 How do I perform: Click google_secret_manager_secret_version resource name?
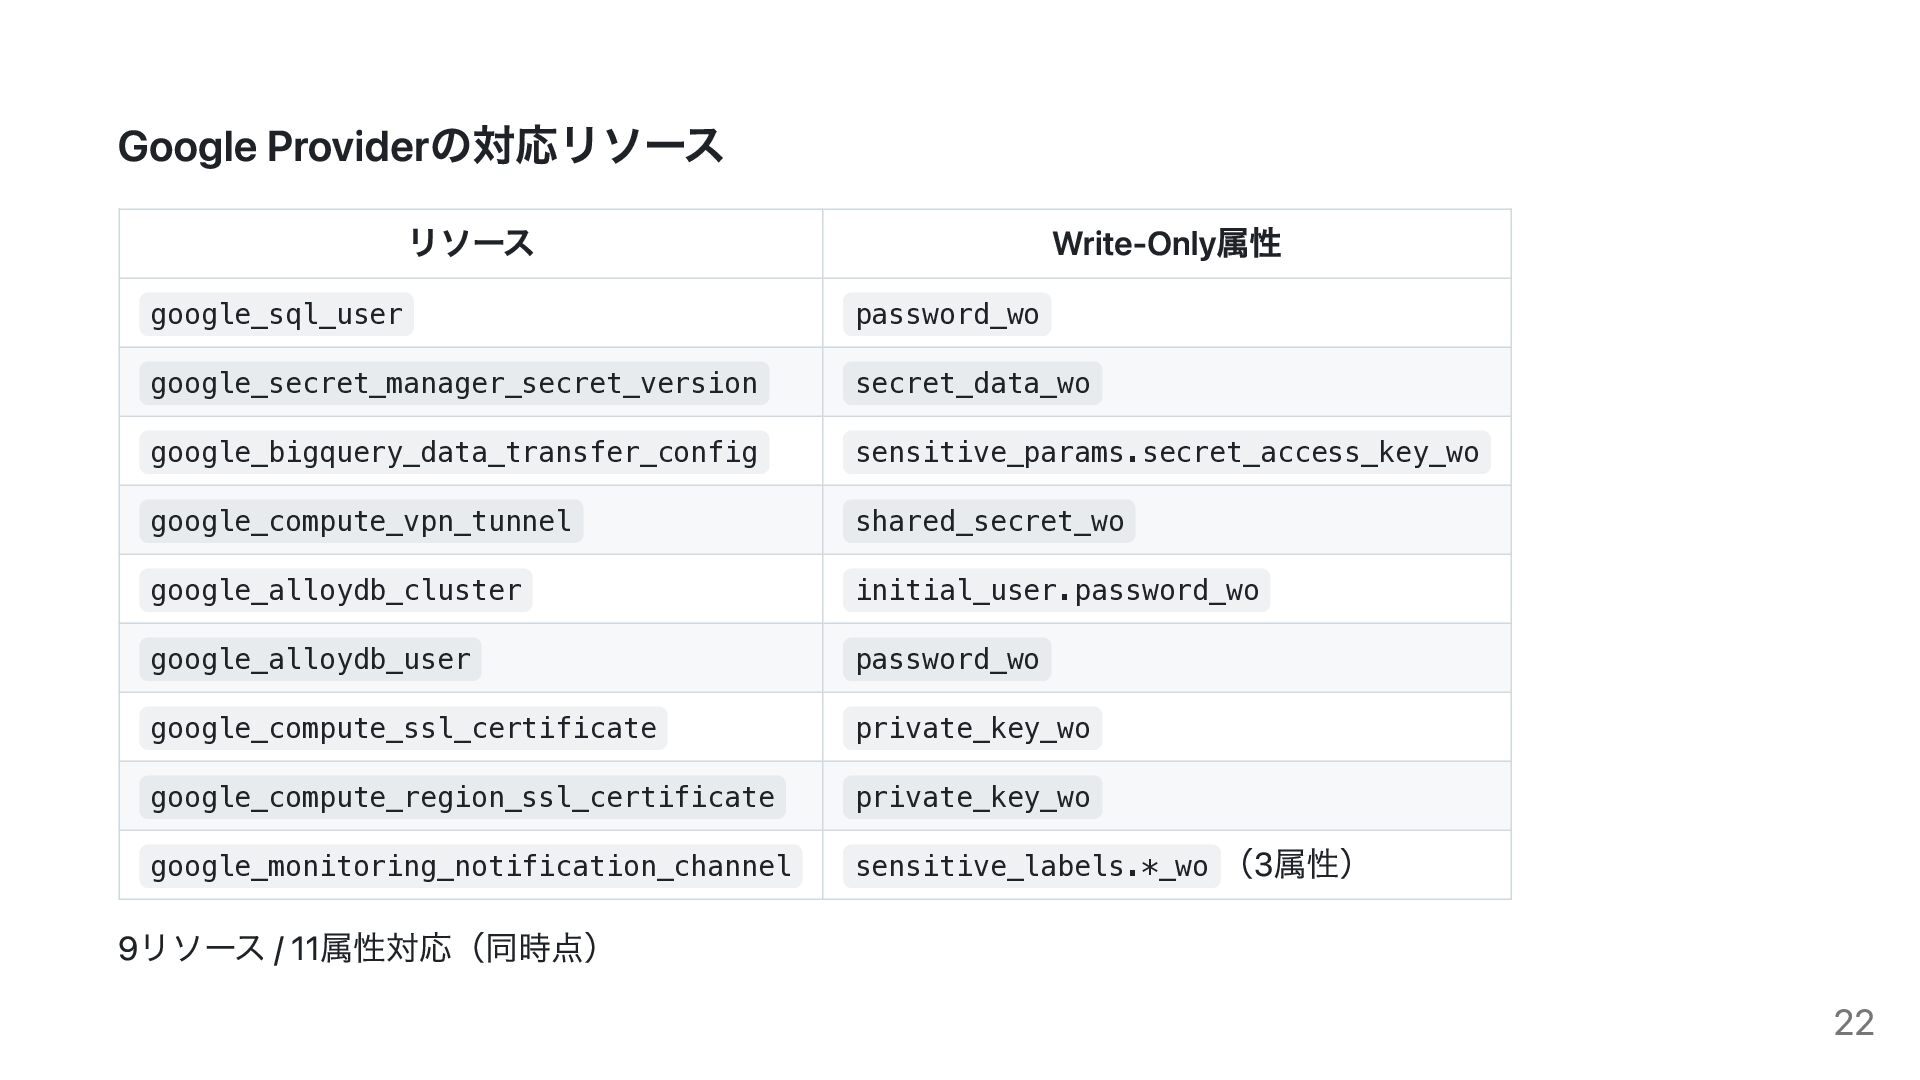click(x=453, y=383)
